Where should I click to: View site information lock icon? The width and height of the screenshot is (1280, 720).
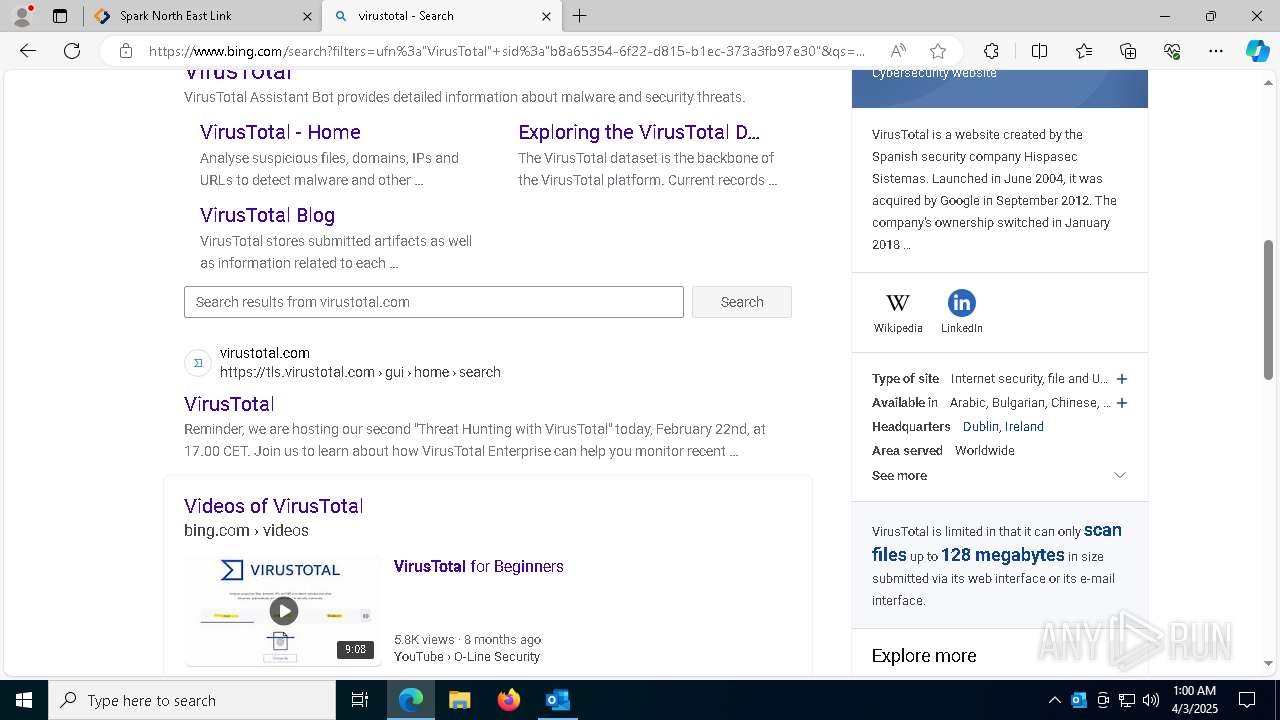click(x=126, y=51)
